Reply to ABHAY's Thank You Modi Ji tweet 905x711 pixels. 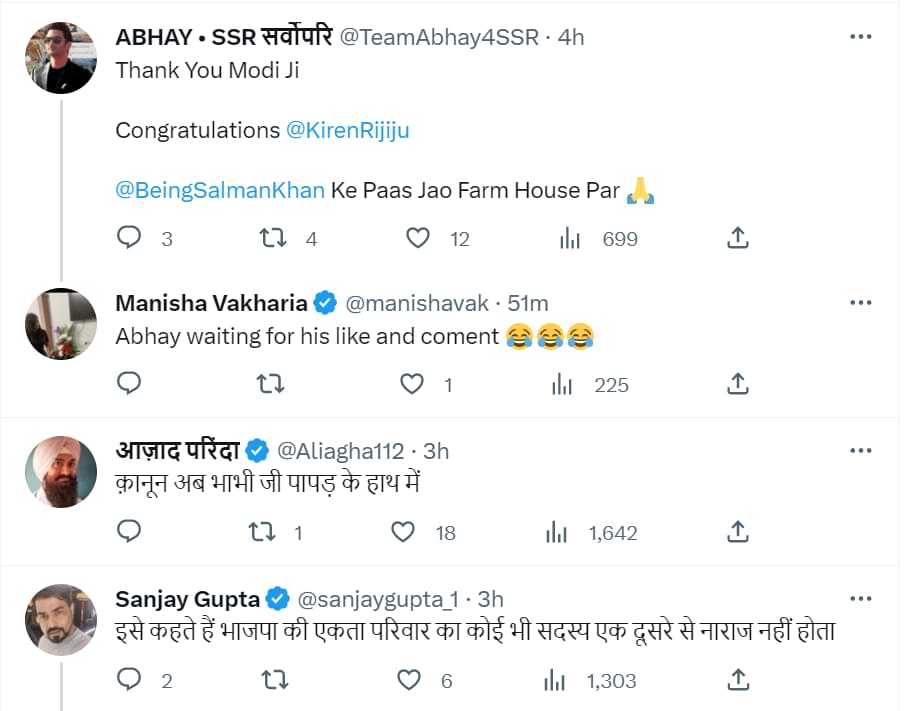click(x=129, y=238)
